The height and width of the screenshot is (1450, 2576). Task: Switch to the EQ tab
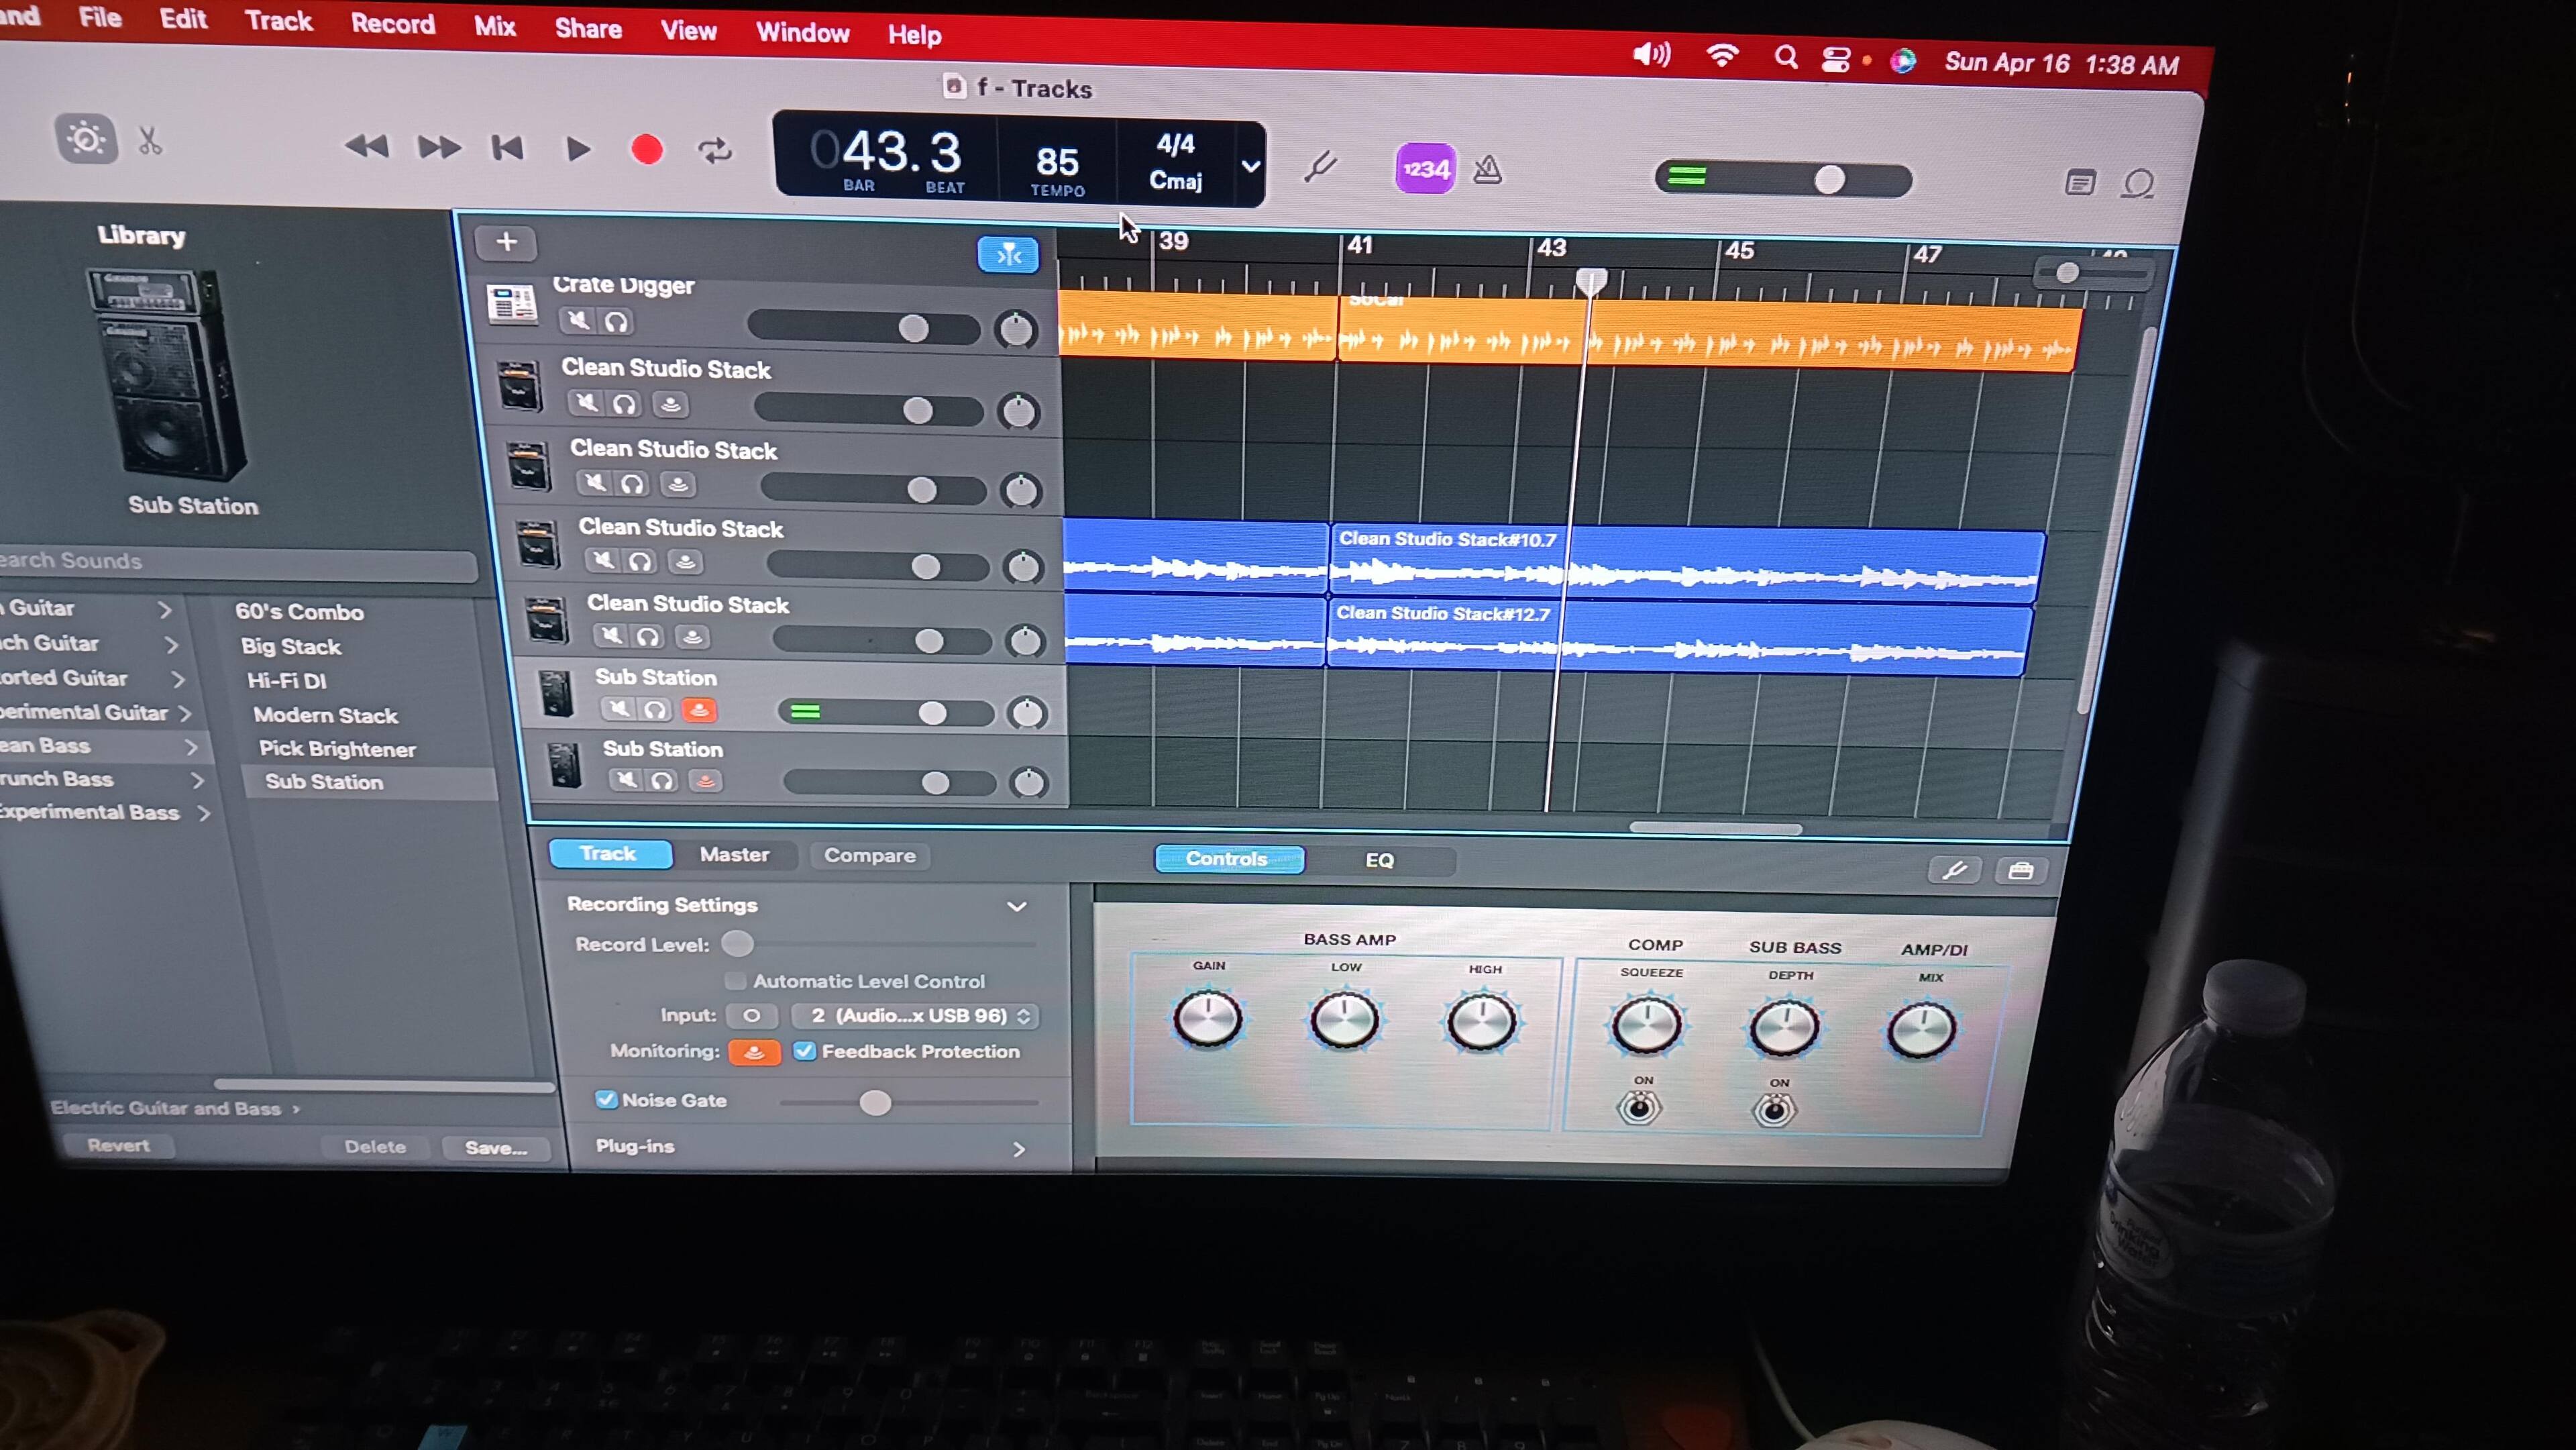tap(1379, 860)
